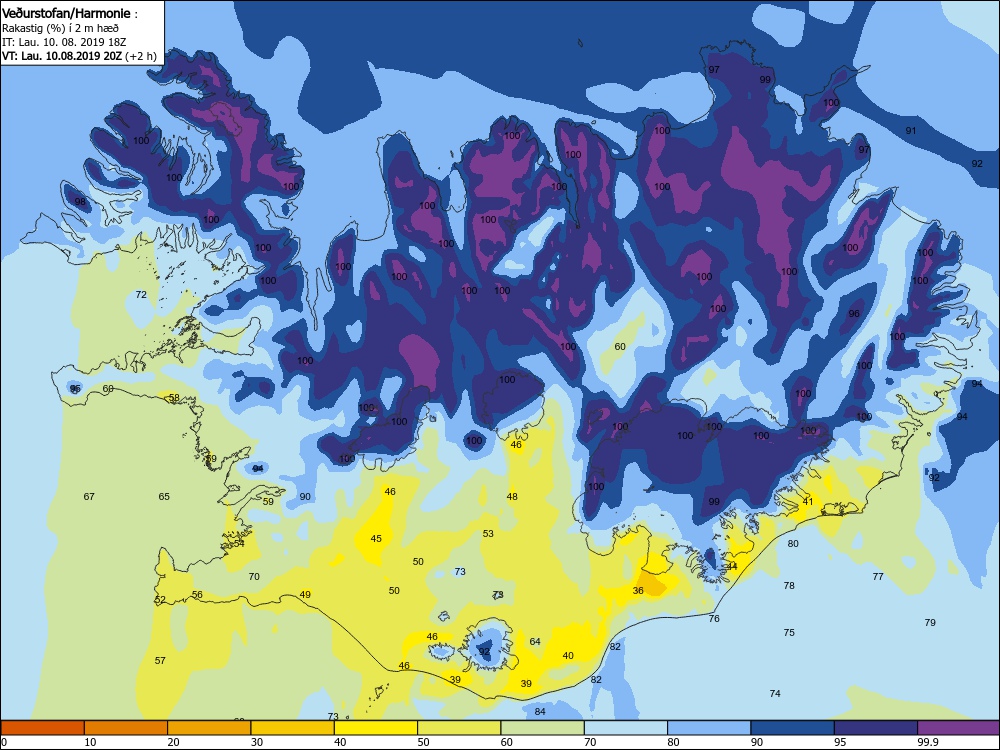Click the 'IT: Lau. 10. 08. 2019 18Z' line
This screenshot has height=750, width=1000.
click(x=64, y=42)
